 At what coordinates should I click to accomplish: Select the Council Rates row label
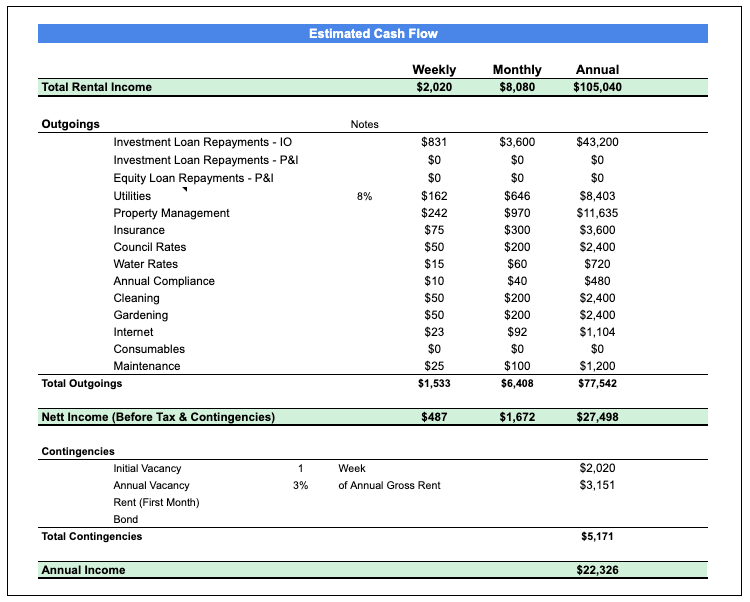coord(150,247)
